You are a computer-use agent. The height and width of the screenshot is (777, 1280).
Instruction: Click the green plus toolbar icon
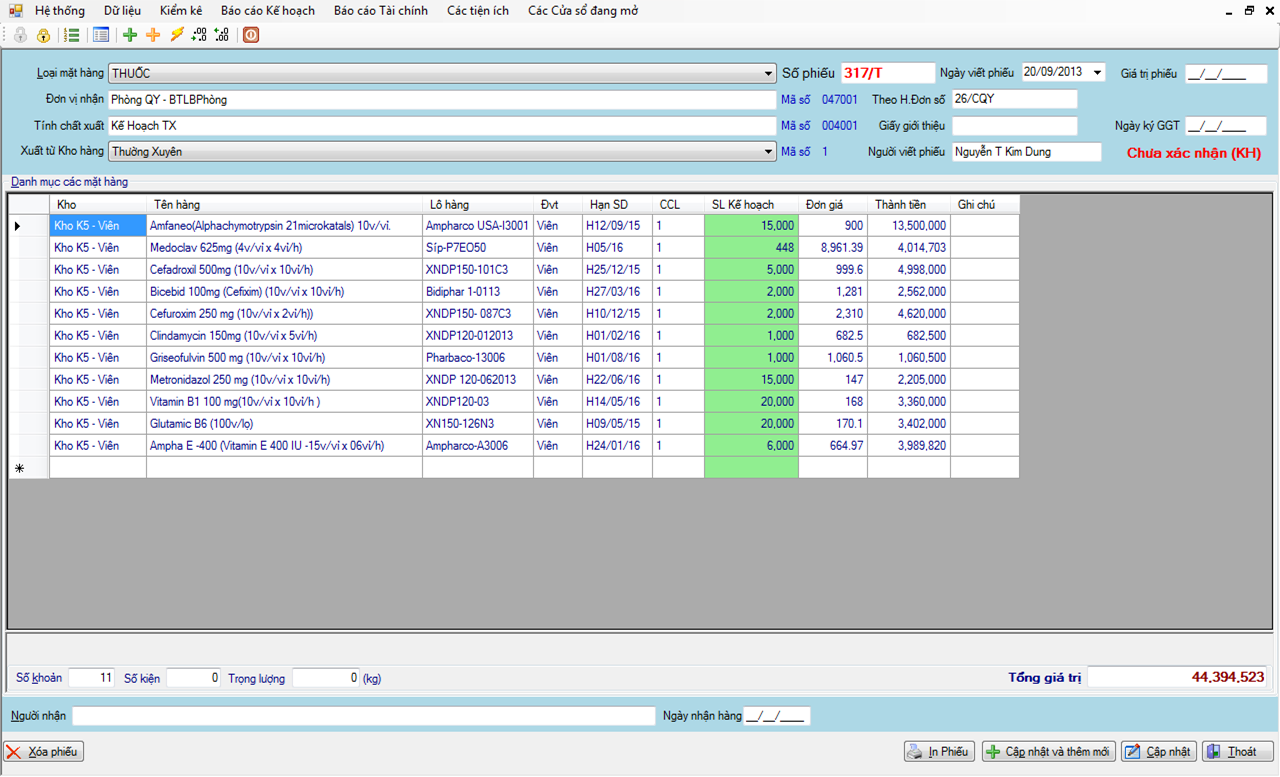point(130,35)
